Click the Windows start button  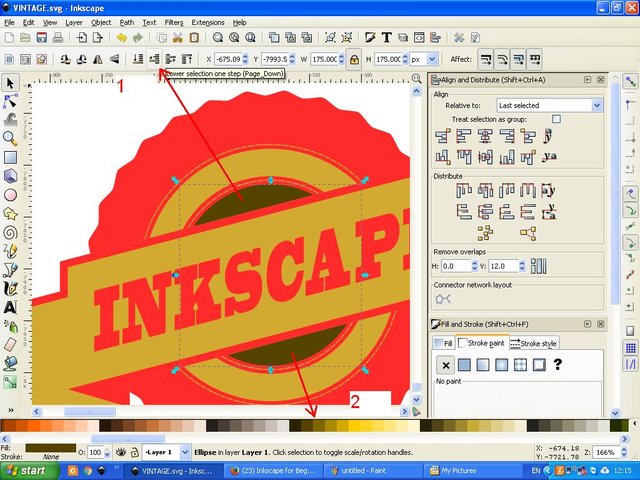pos(29,471)
